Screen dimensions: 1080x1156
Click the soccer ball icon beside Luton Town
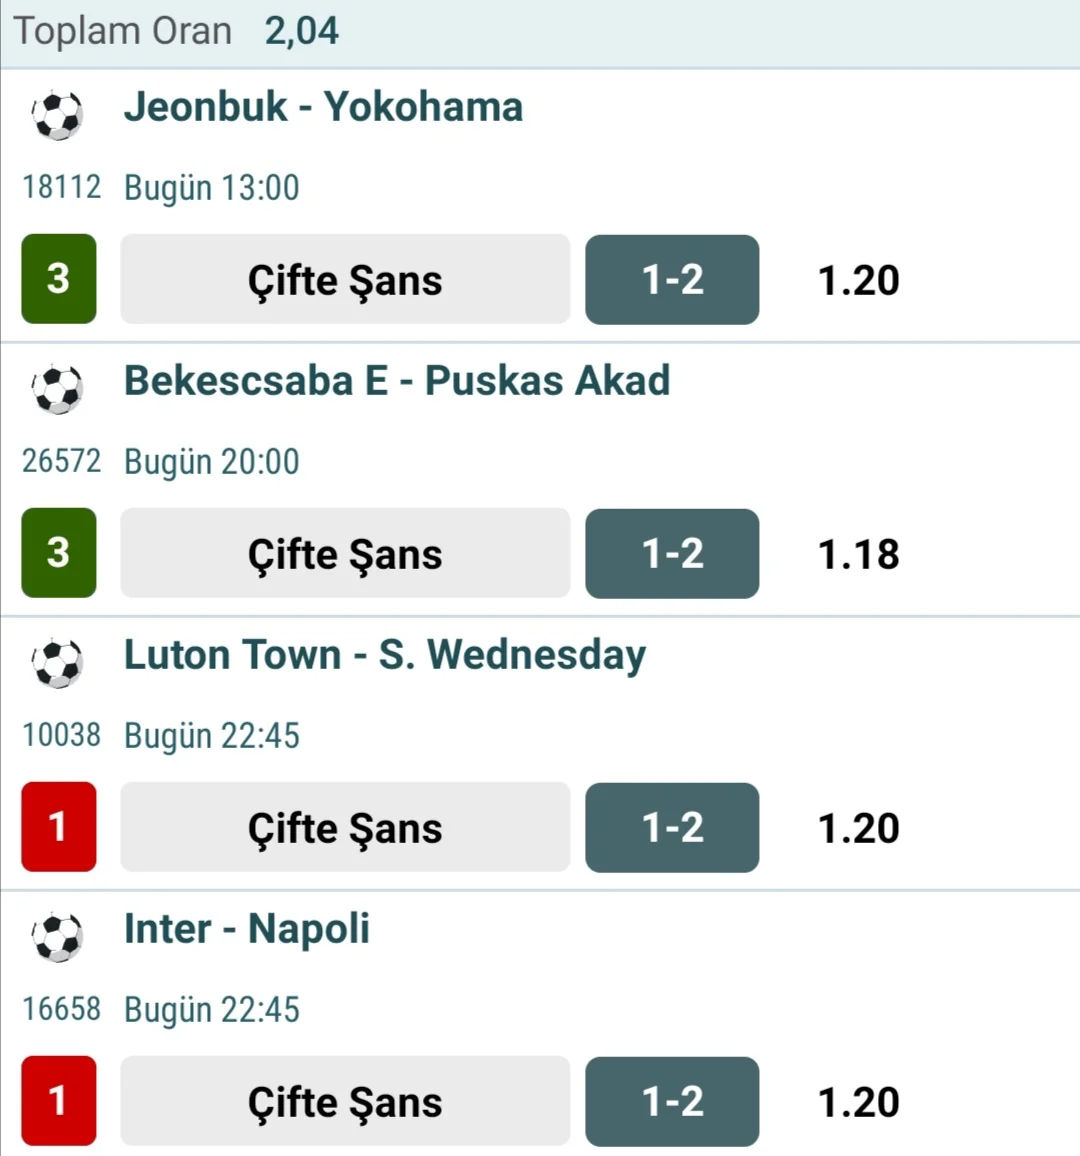(57, 663)
